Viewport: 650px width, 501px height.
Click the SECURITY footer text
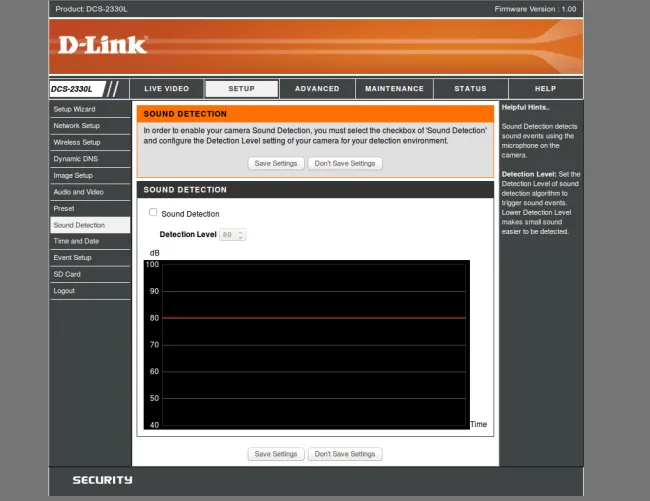[x=102, y=480]
